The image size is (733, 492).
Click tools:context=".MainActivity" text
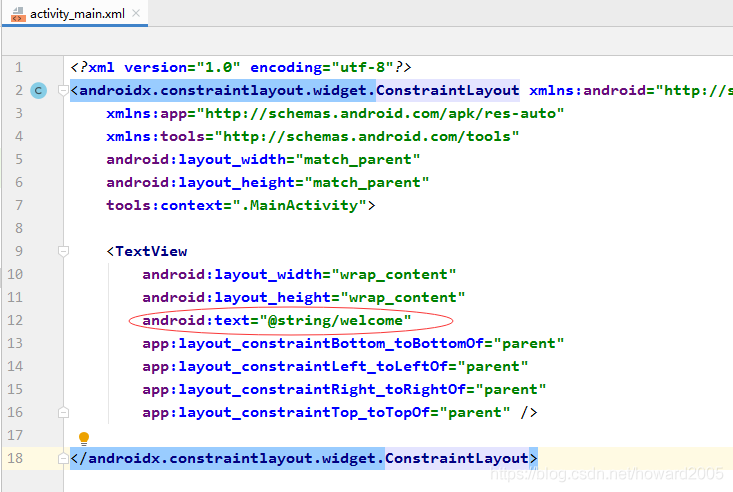(x=241, y=205)
